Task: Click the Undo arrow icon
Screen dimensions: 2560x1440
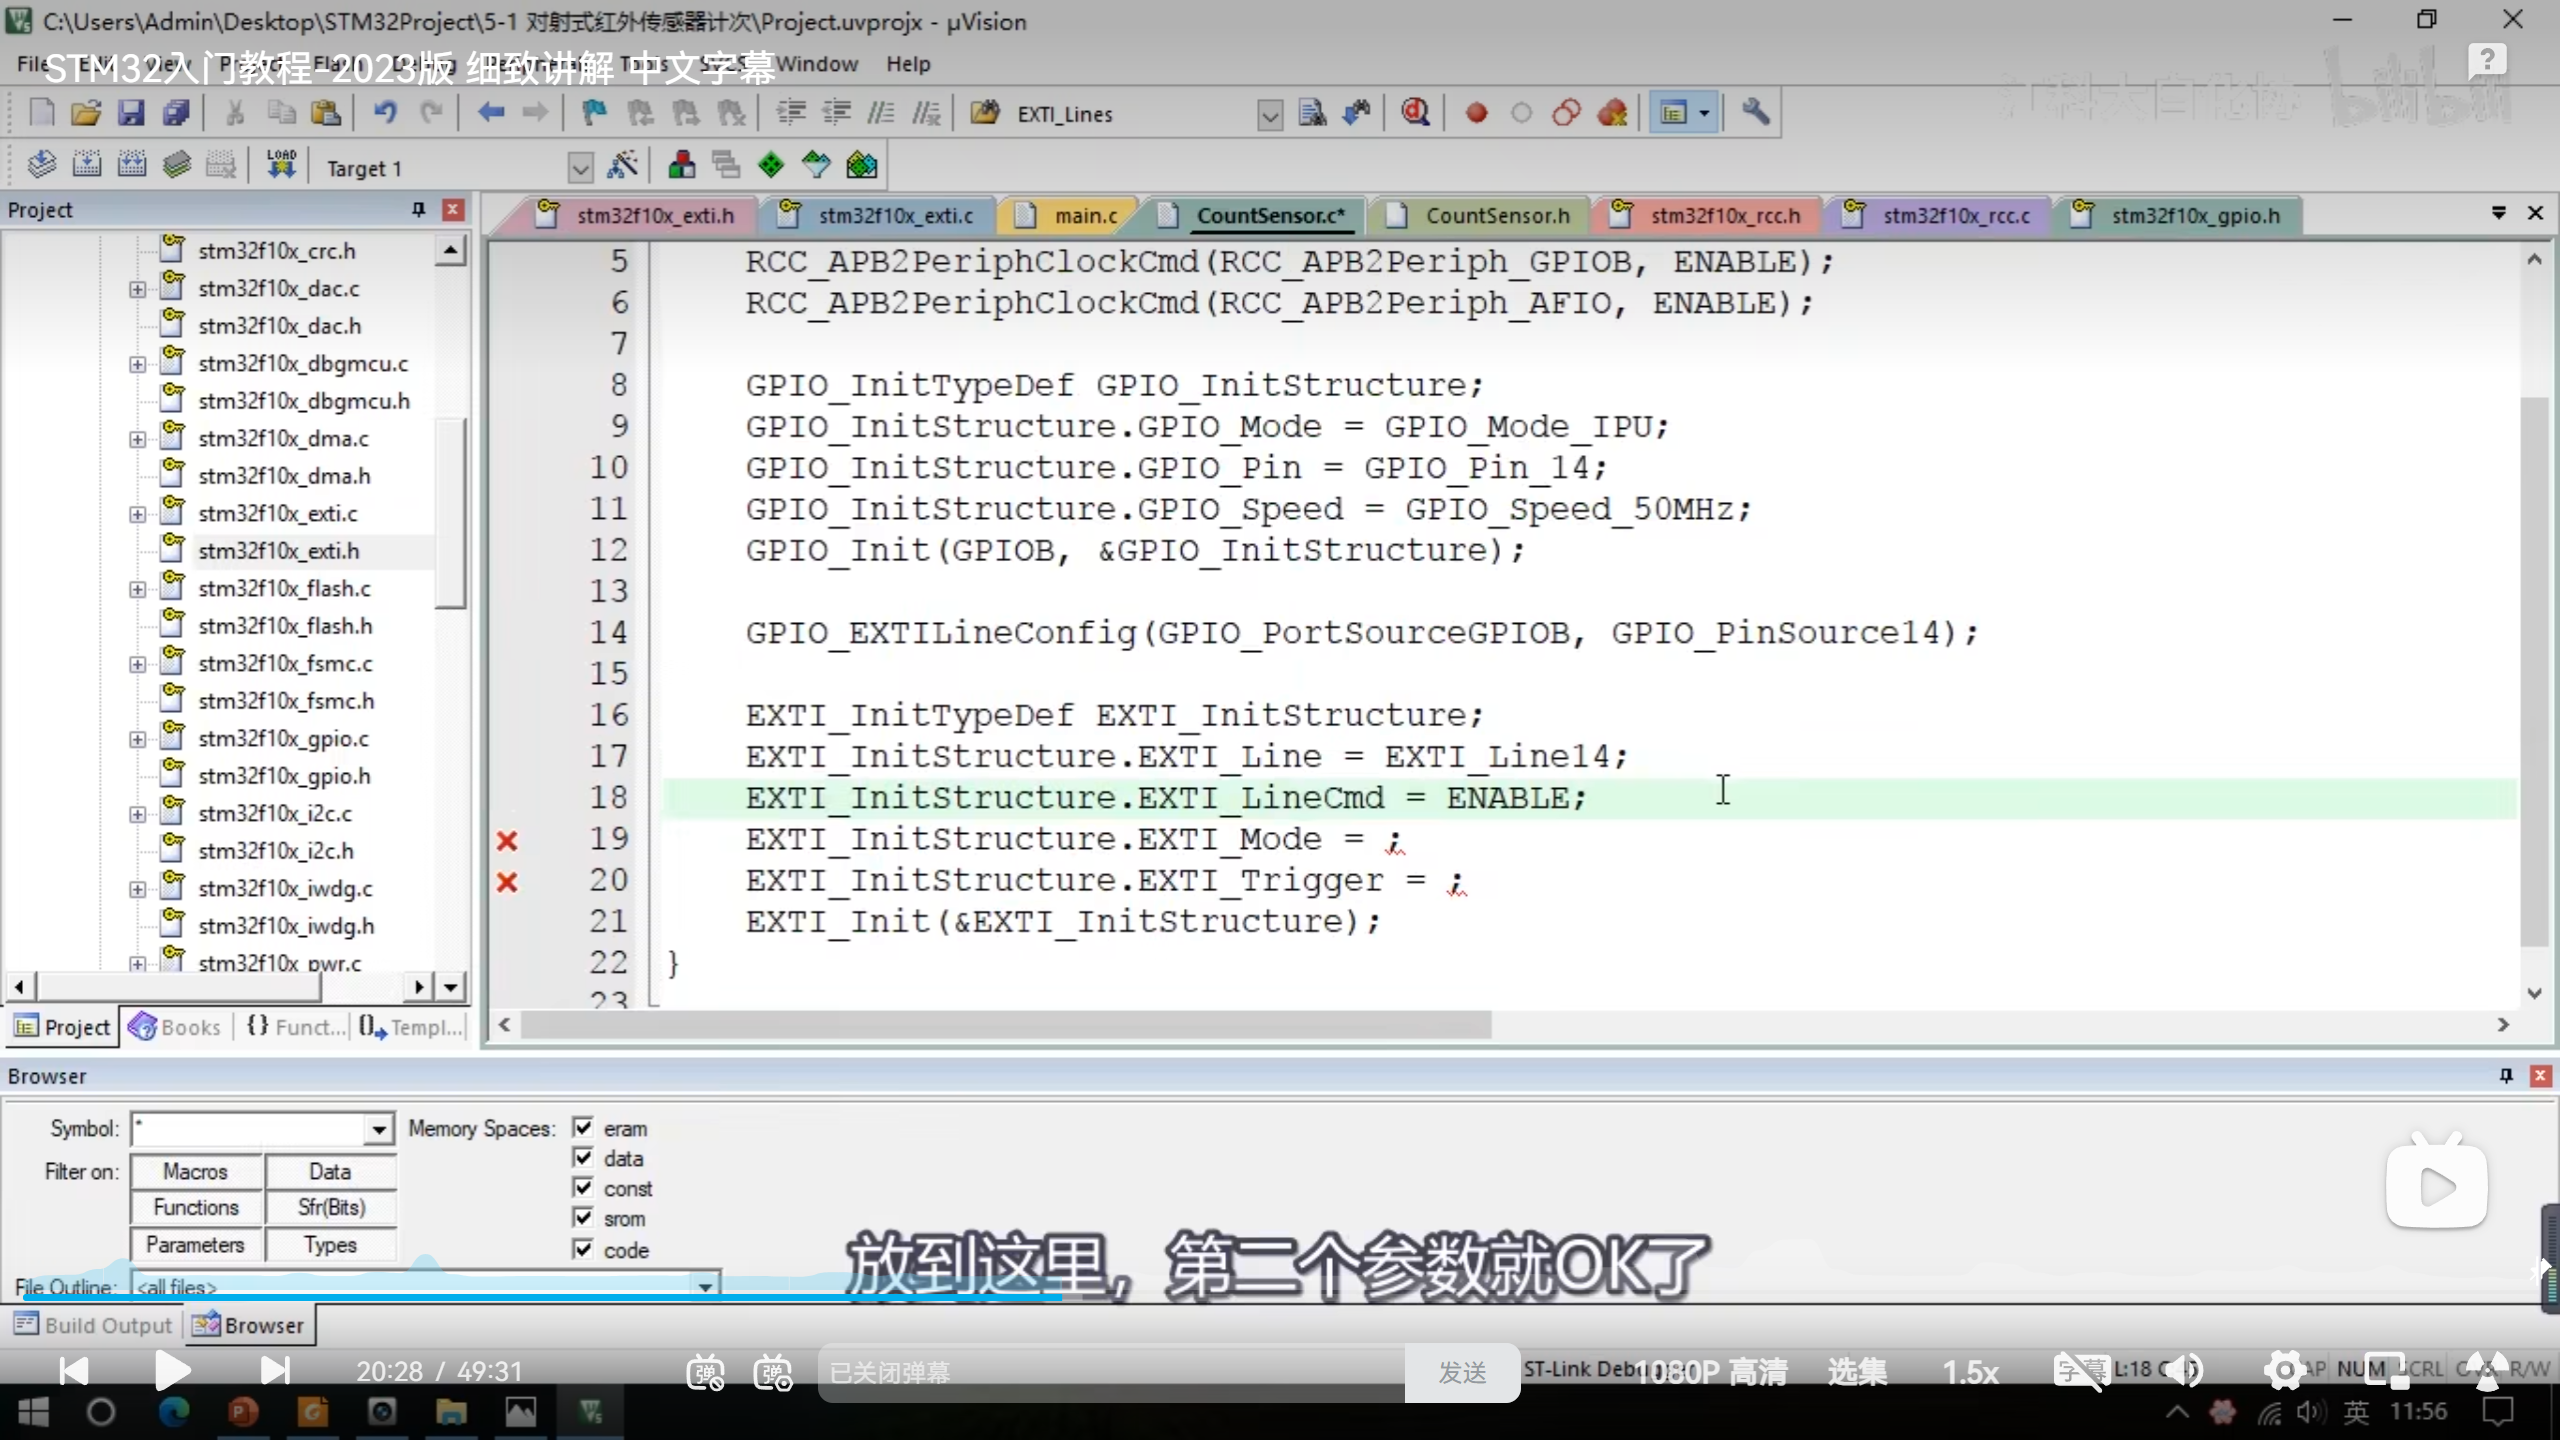Action: 385,113
